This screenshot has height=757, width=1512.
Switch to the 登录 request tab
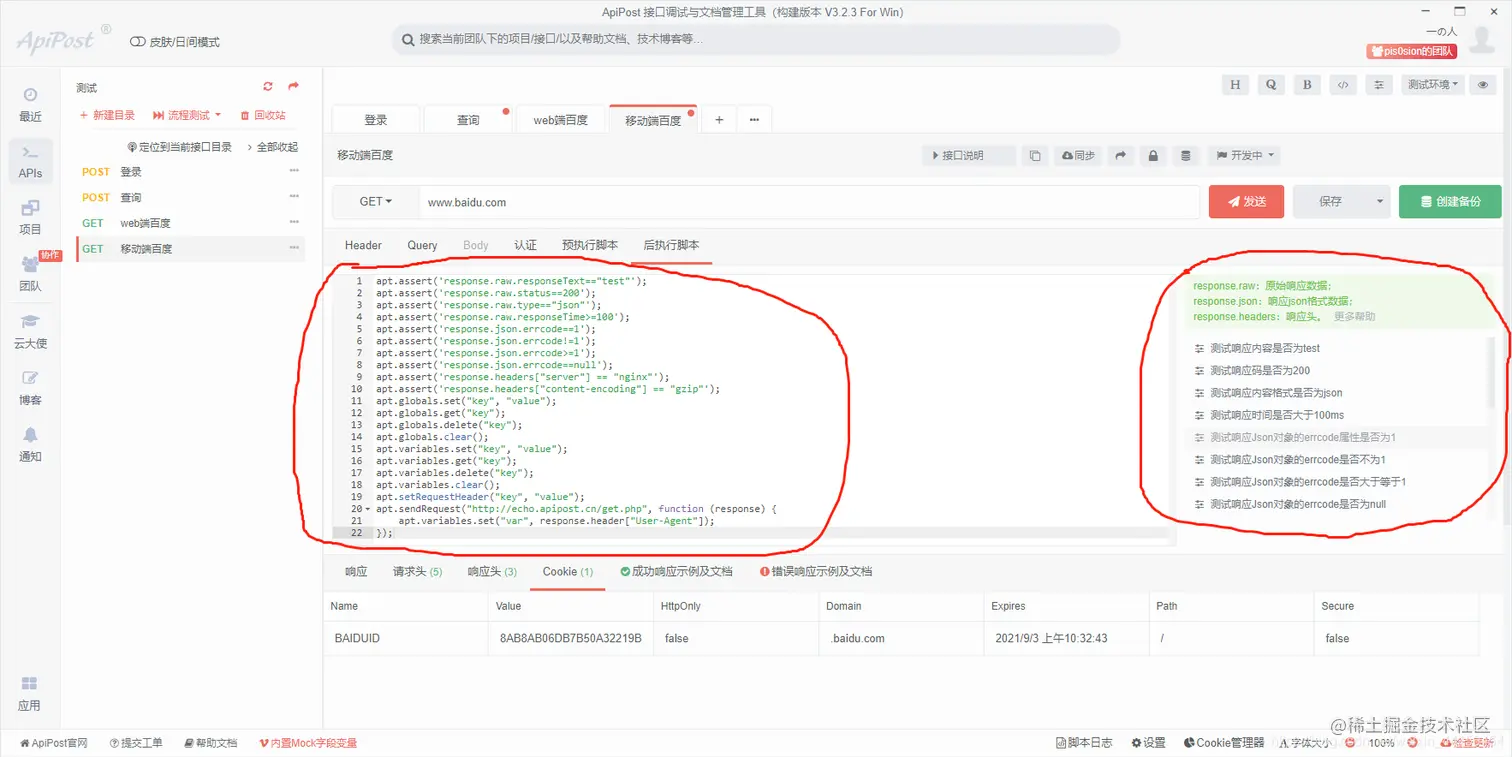pos(376,120)
